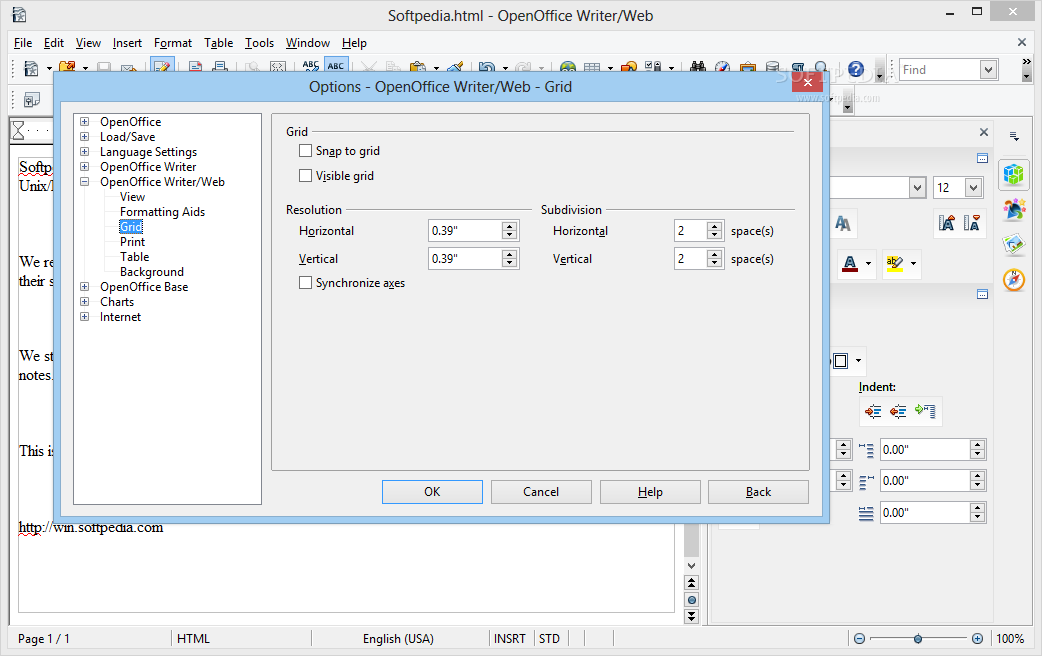Open the sidebar Properties deck
This screenshot has height=656, width=1042.
[1013, 175]
